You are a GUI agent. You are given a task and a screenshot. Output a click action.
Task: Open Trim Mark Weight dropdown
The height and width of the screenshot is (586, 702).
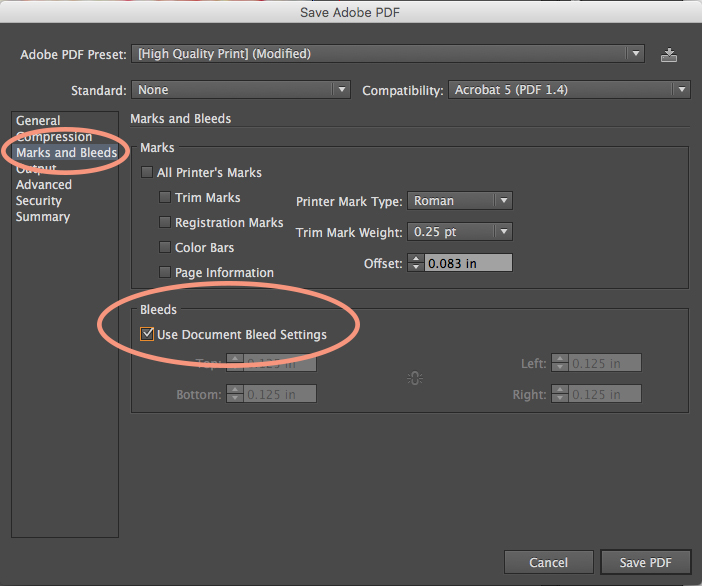[460, 232]
